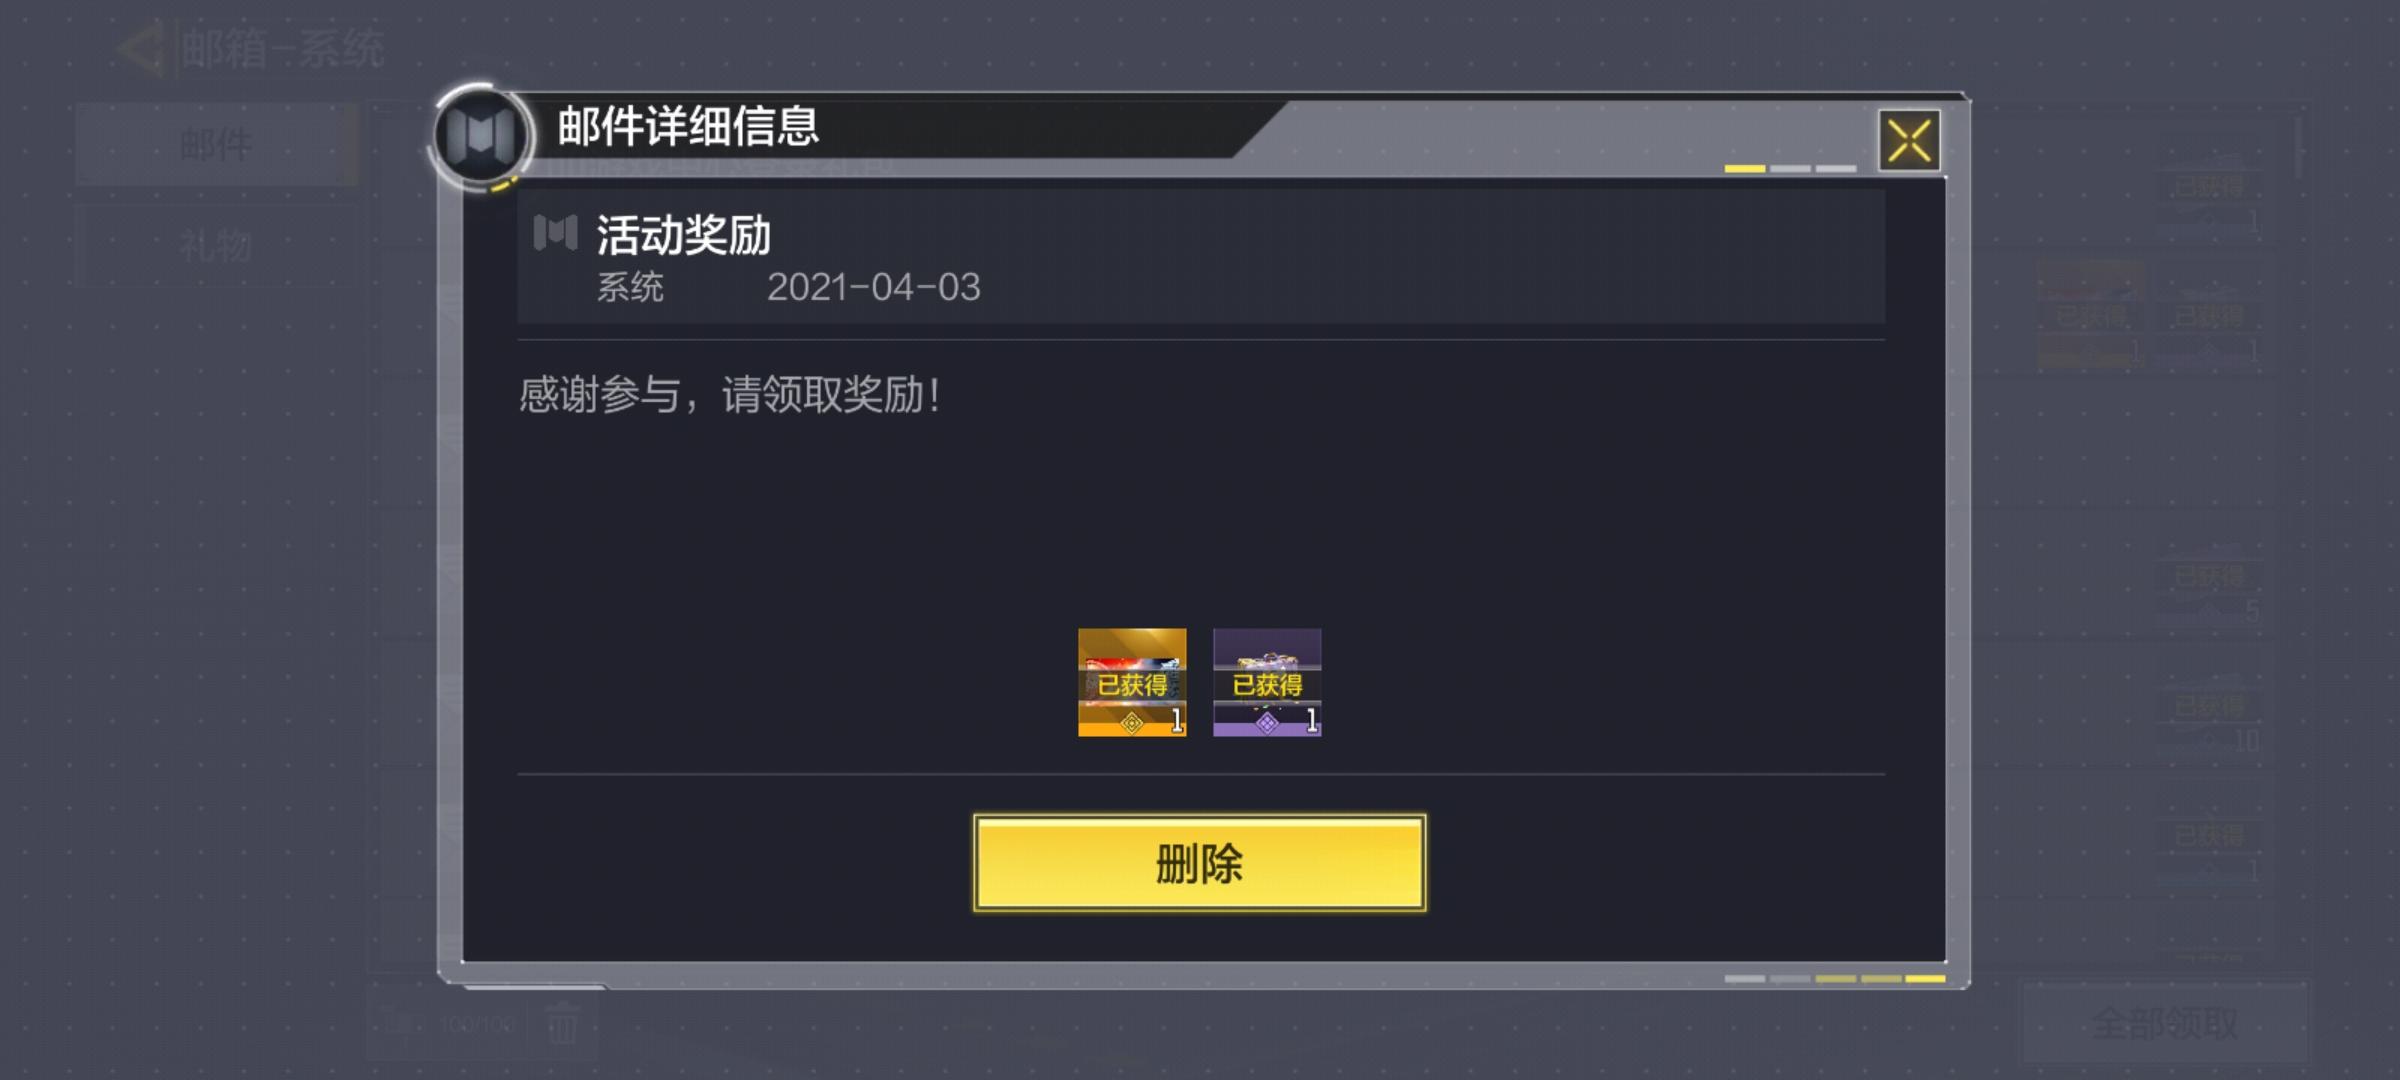This screenshot has width=2400, height=1080.
Task: Click the trash can icon beside 100/100
Action: 562,1024
